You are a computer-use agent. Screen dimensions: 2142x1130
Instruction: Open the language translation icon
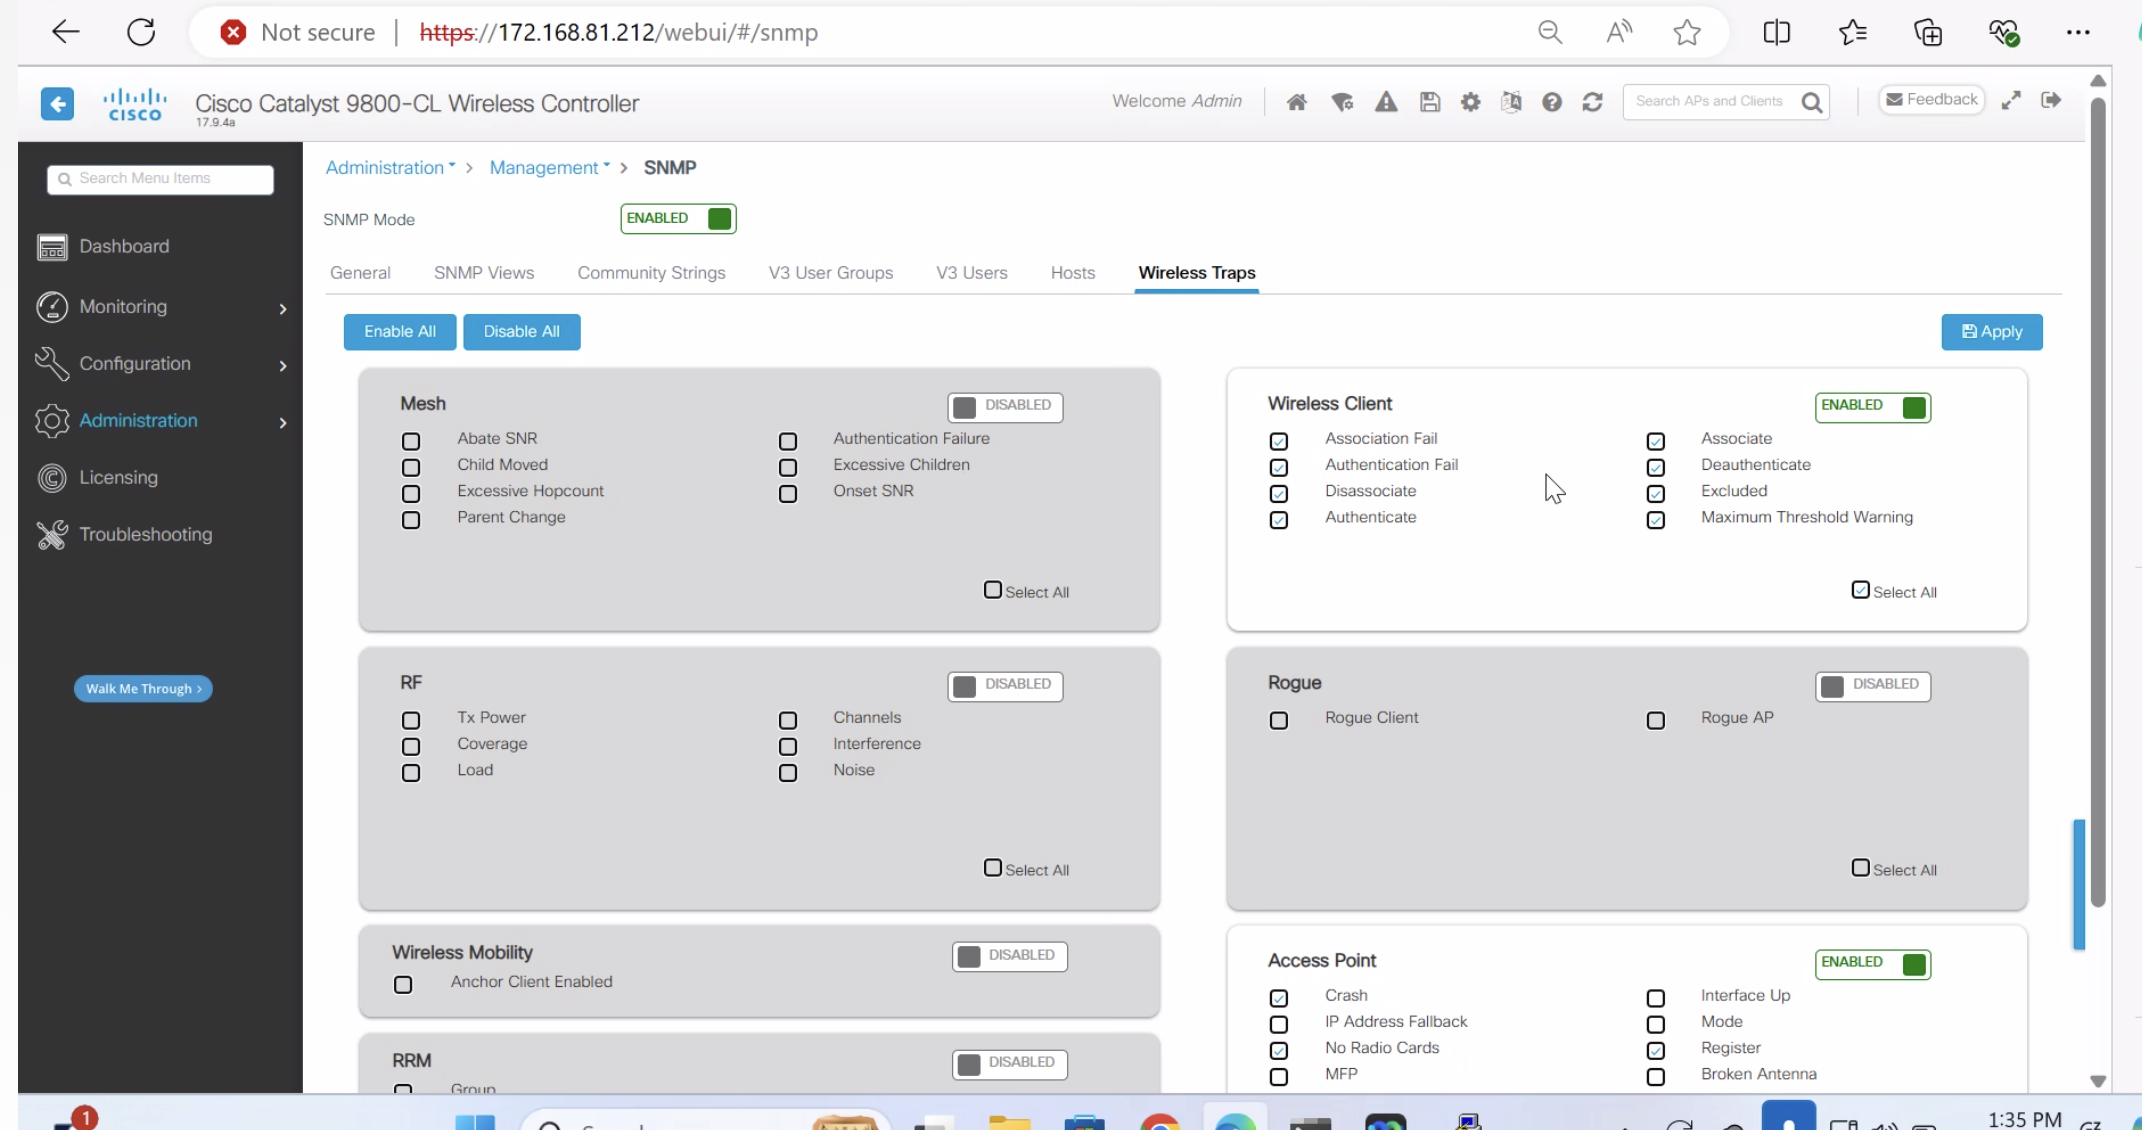[x=1511, y=102]
